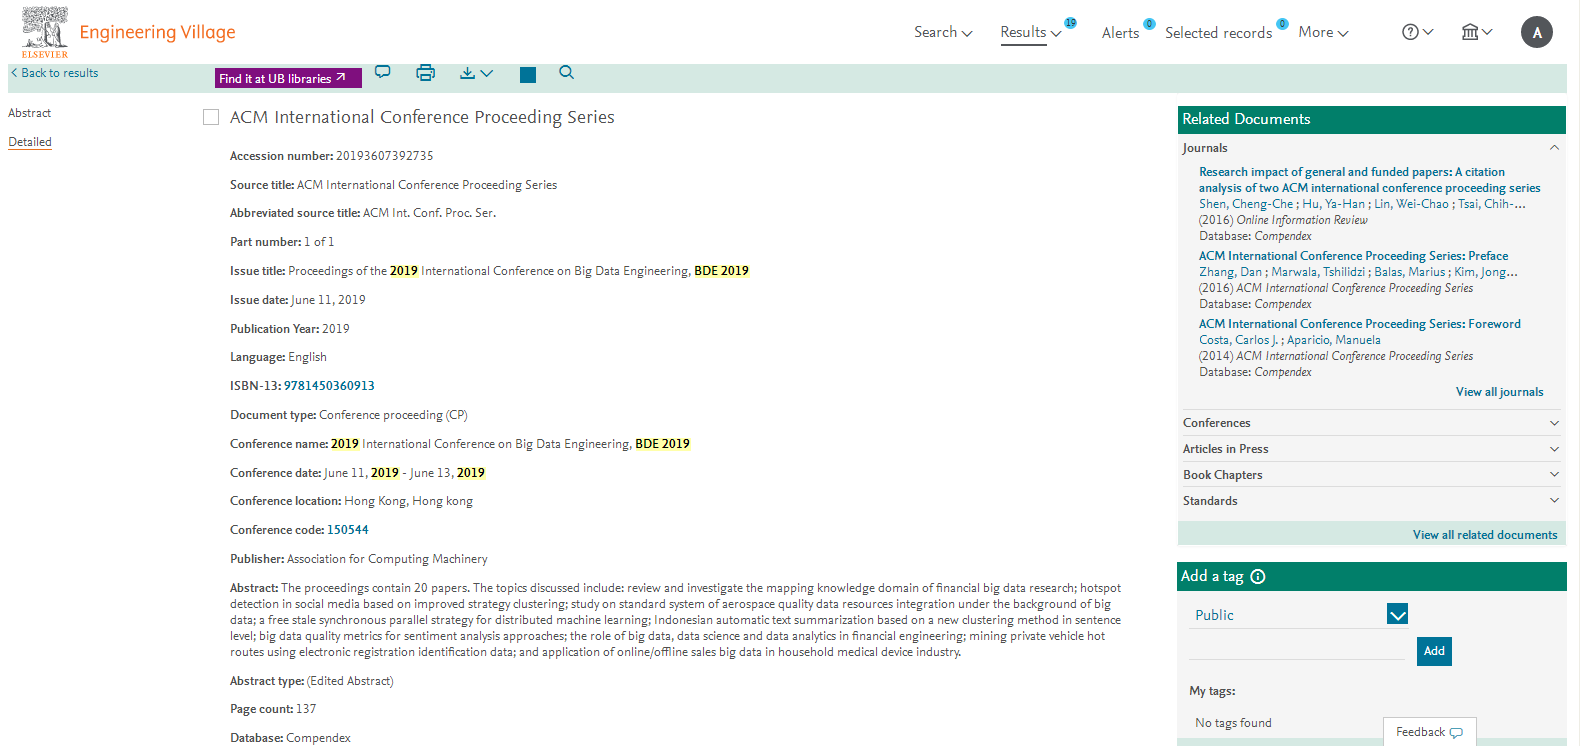The height and width of the screenshot is (746, 1580).
Task: Switch to the Detailed view
Action: tap(30, 142)
